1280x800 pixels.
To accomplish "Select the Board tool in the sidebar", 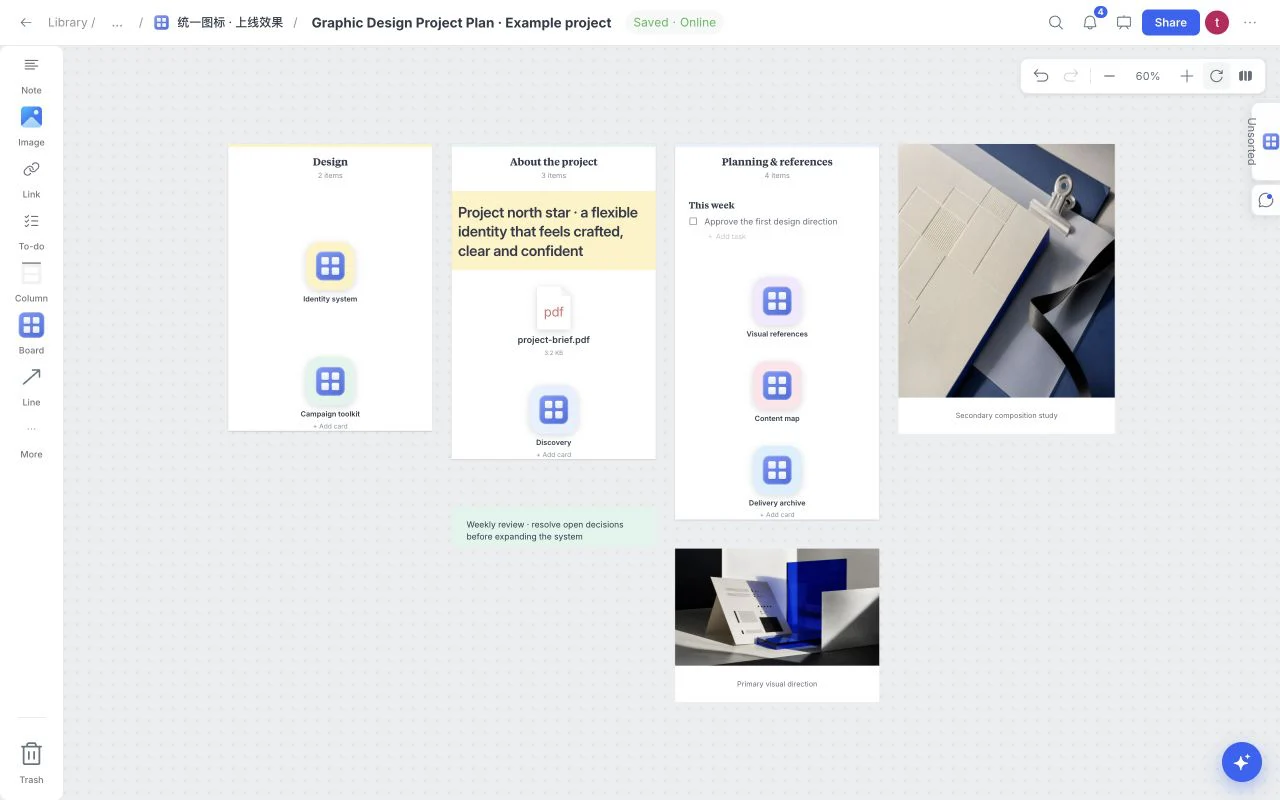I will click(31, 334).
